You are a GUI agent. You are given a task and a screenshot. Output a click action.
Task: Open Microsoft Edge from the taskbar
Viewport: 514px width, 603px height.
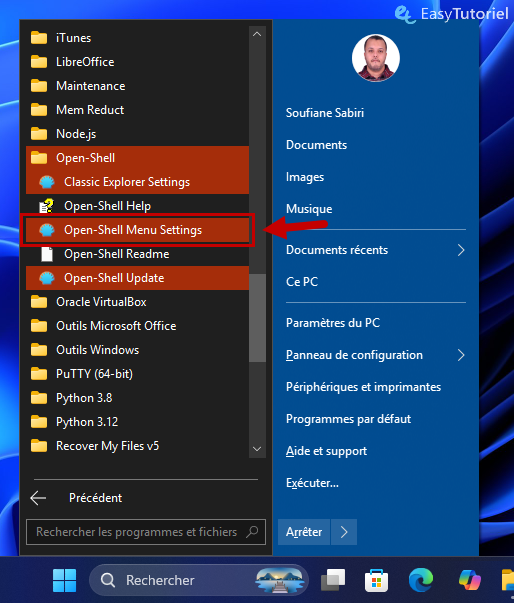pos(421,580)
